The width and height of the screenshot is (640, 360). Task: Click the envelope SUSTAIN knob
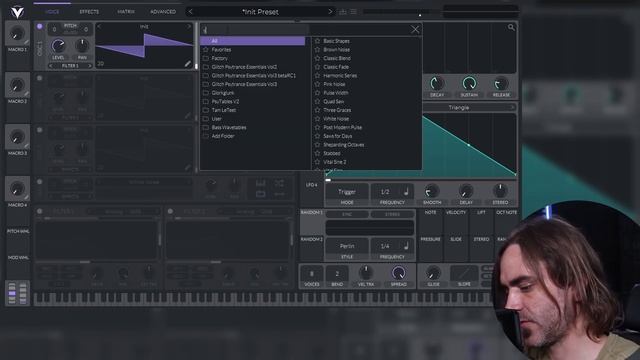pyautogui.click(x=469, y=83)
